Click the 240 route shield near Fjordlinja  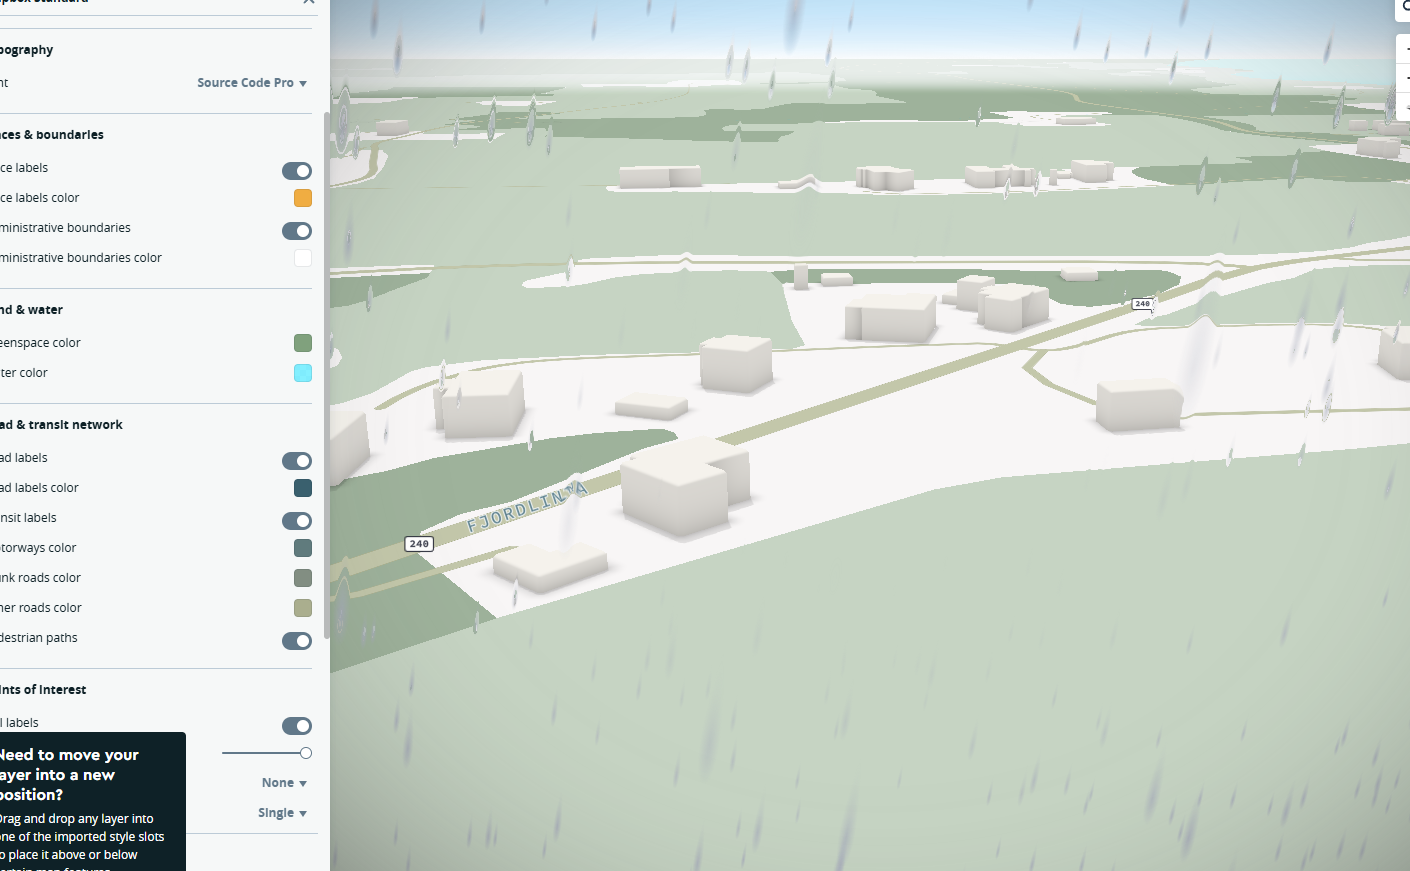click(x=419, y=544)
